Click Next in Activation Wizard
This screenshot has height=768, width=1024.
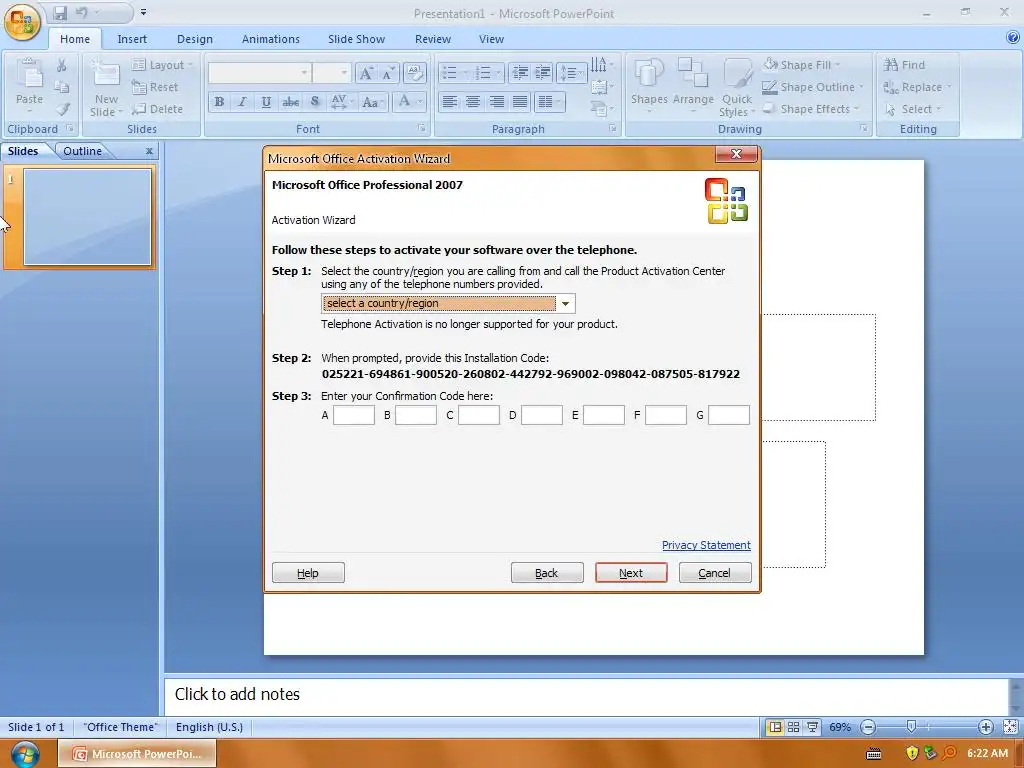click(631, 573)
